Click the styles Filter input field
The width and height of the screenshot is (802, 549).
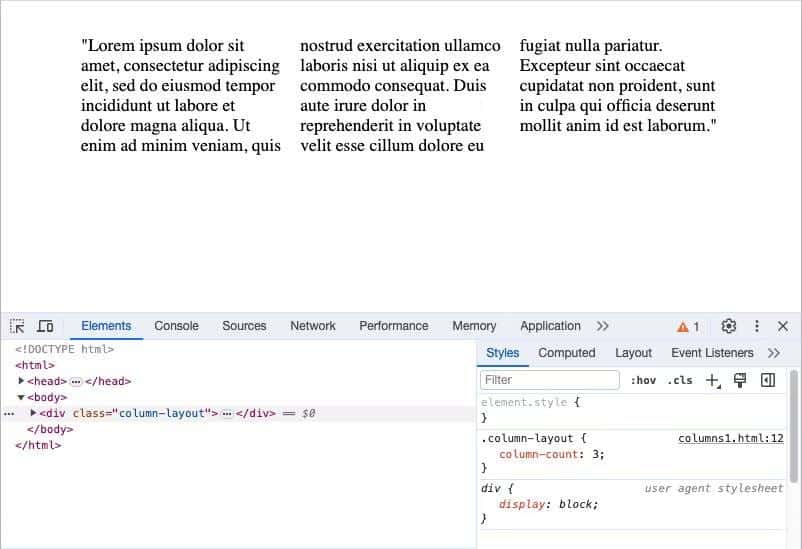pos(550,380)
